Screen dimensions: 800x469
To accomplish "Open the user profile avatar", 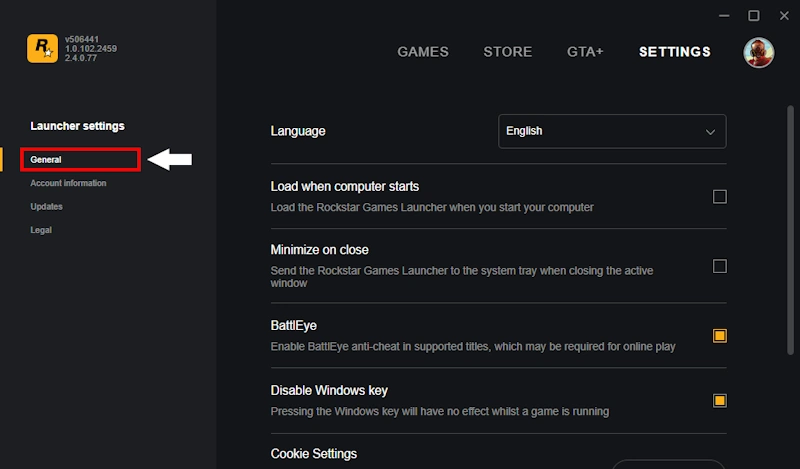I will click(x=758, y=52).
